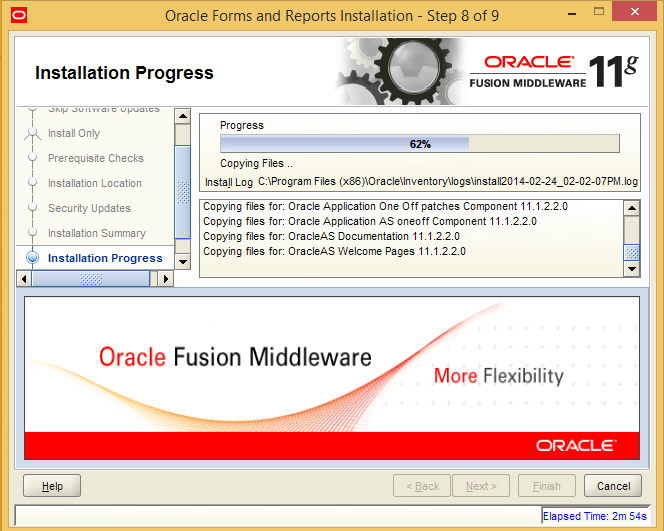Click step list horizontal scrollbar thumb
The height and width of the screenshot is (531, 664).
[91, 279]
